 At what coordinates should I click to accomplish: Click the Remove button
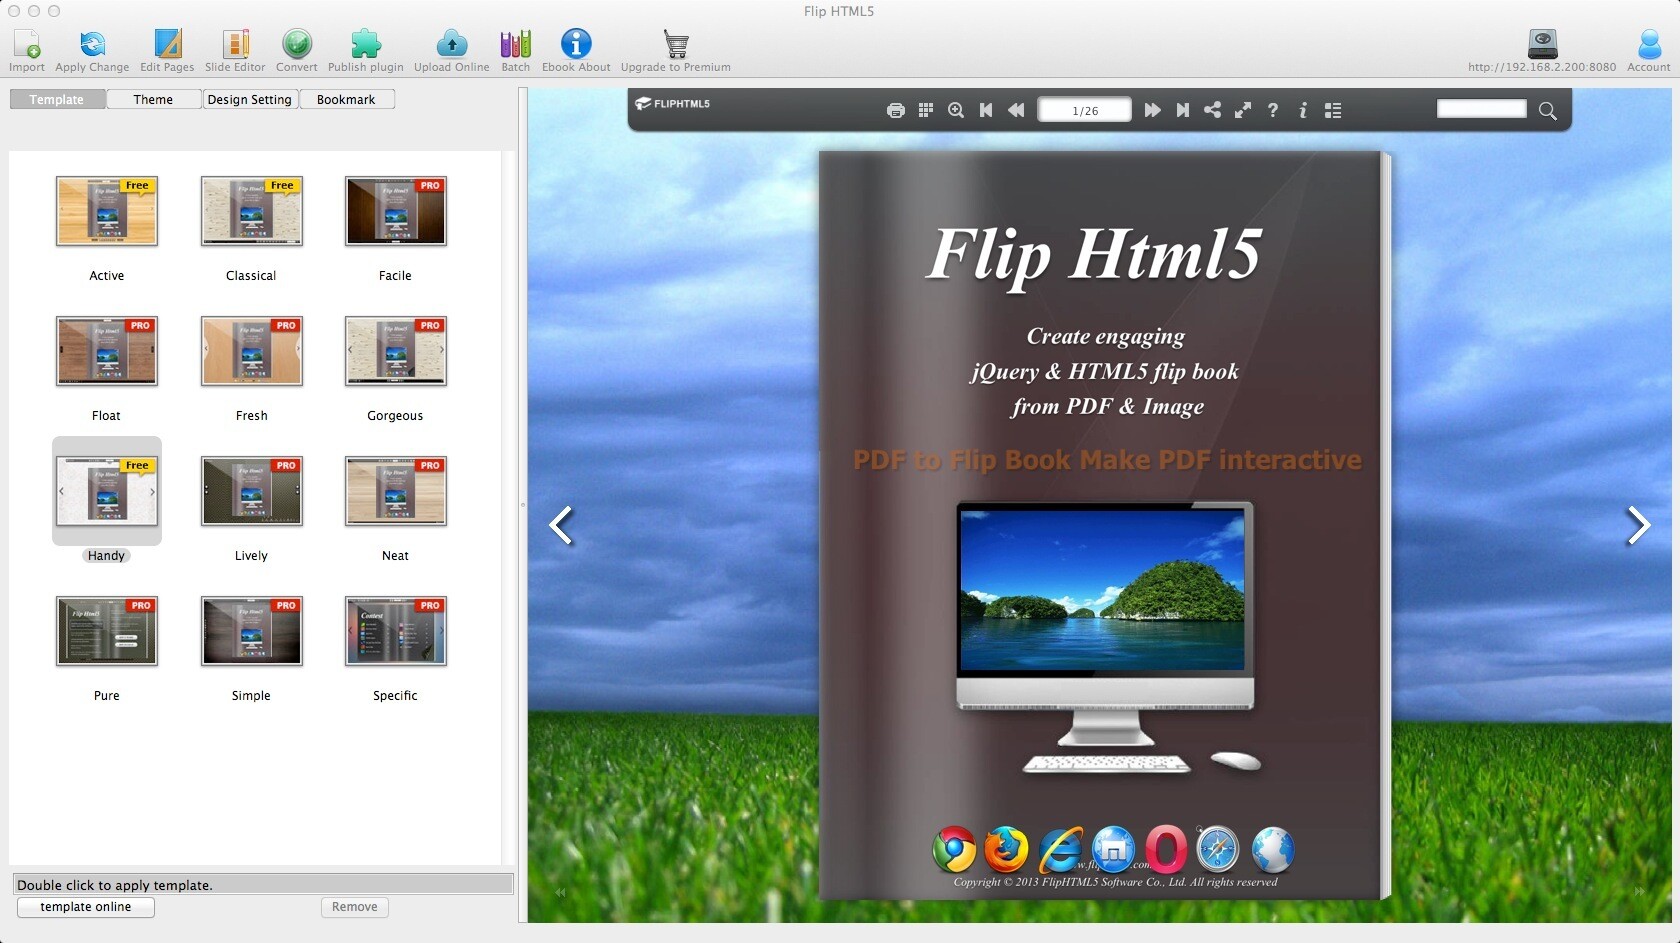pos(353,907)
